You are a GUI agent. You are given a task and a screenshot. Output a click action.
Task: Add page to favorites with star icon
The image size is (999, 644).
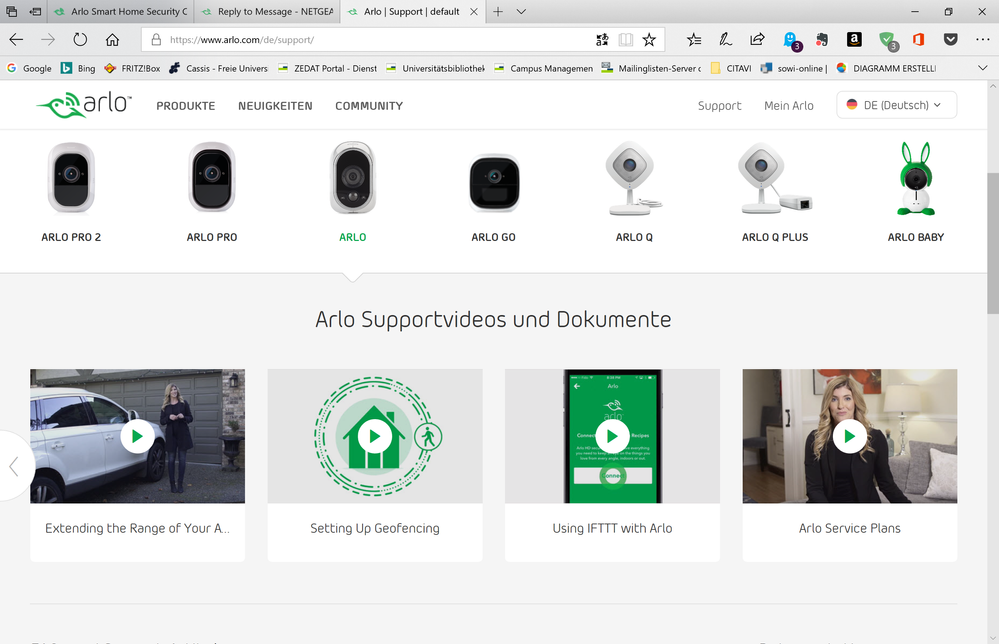click(x=649, y=39)
